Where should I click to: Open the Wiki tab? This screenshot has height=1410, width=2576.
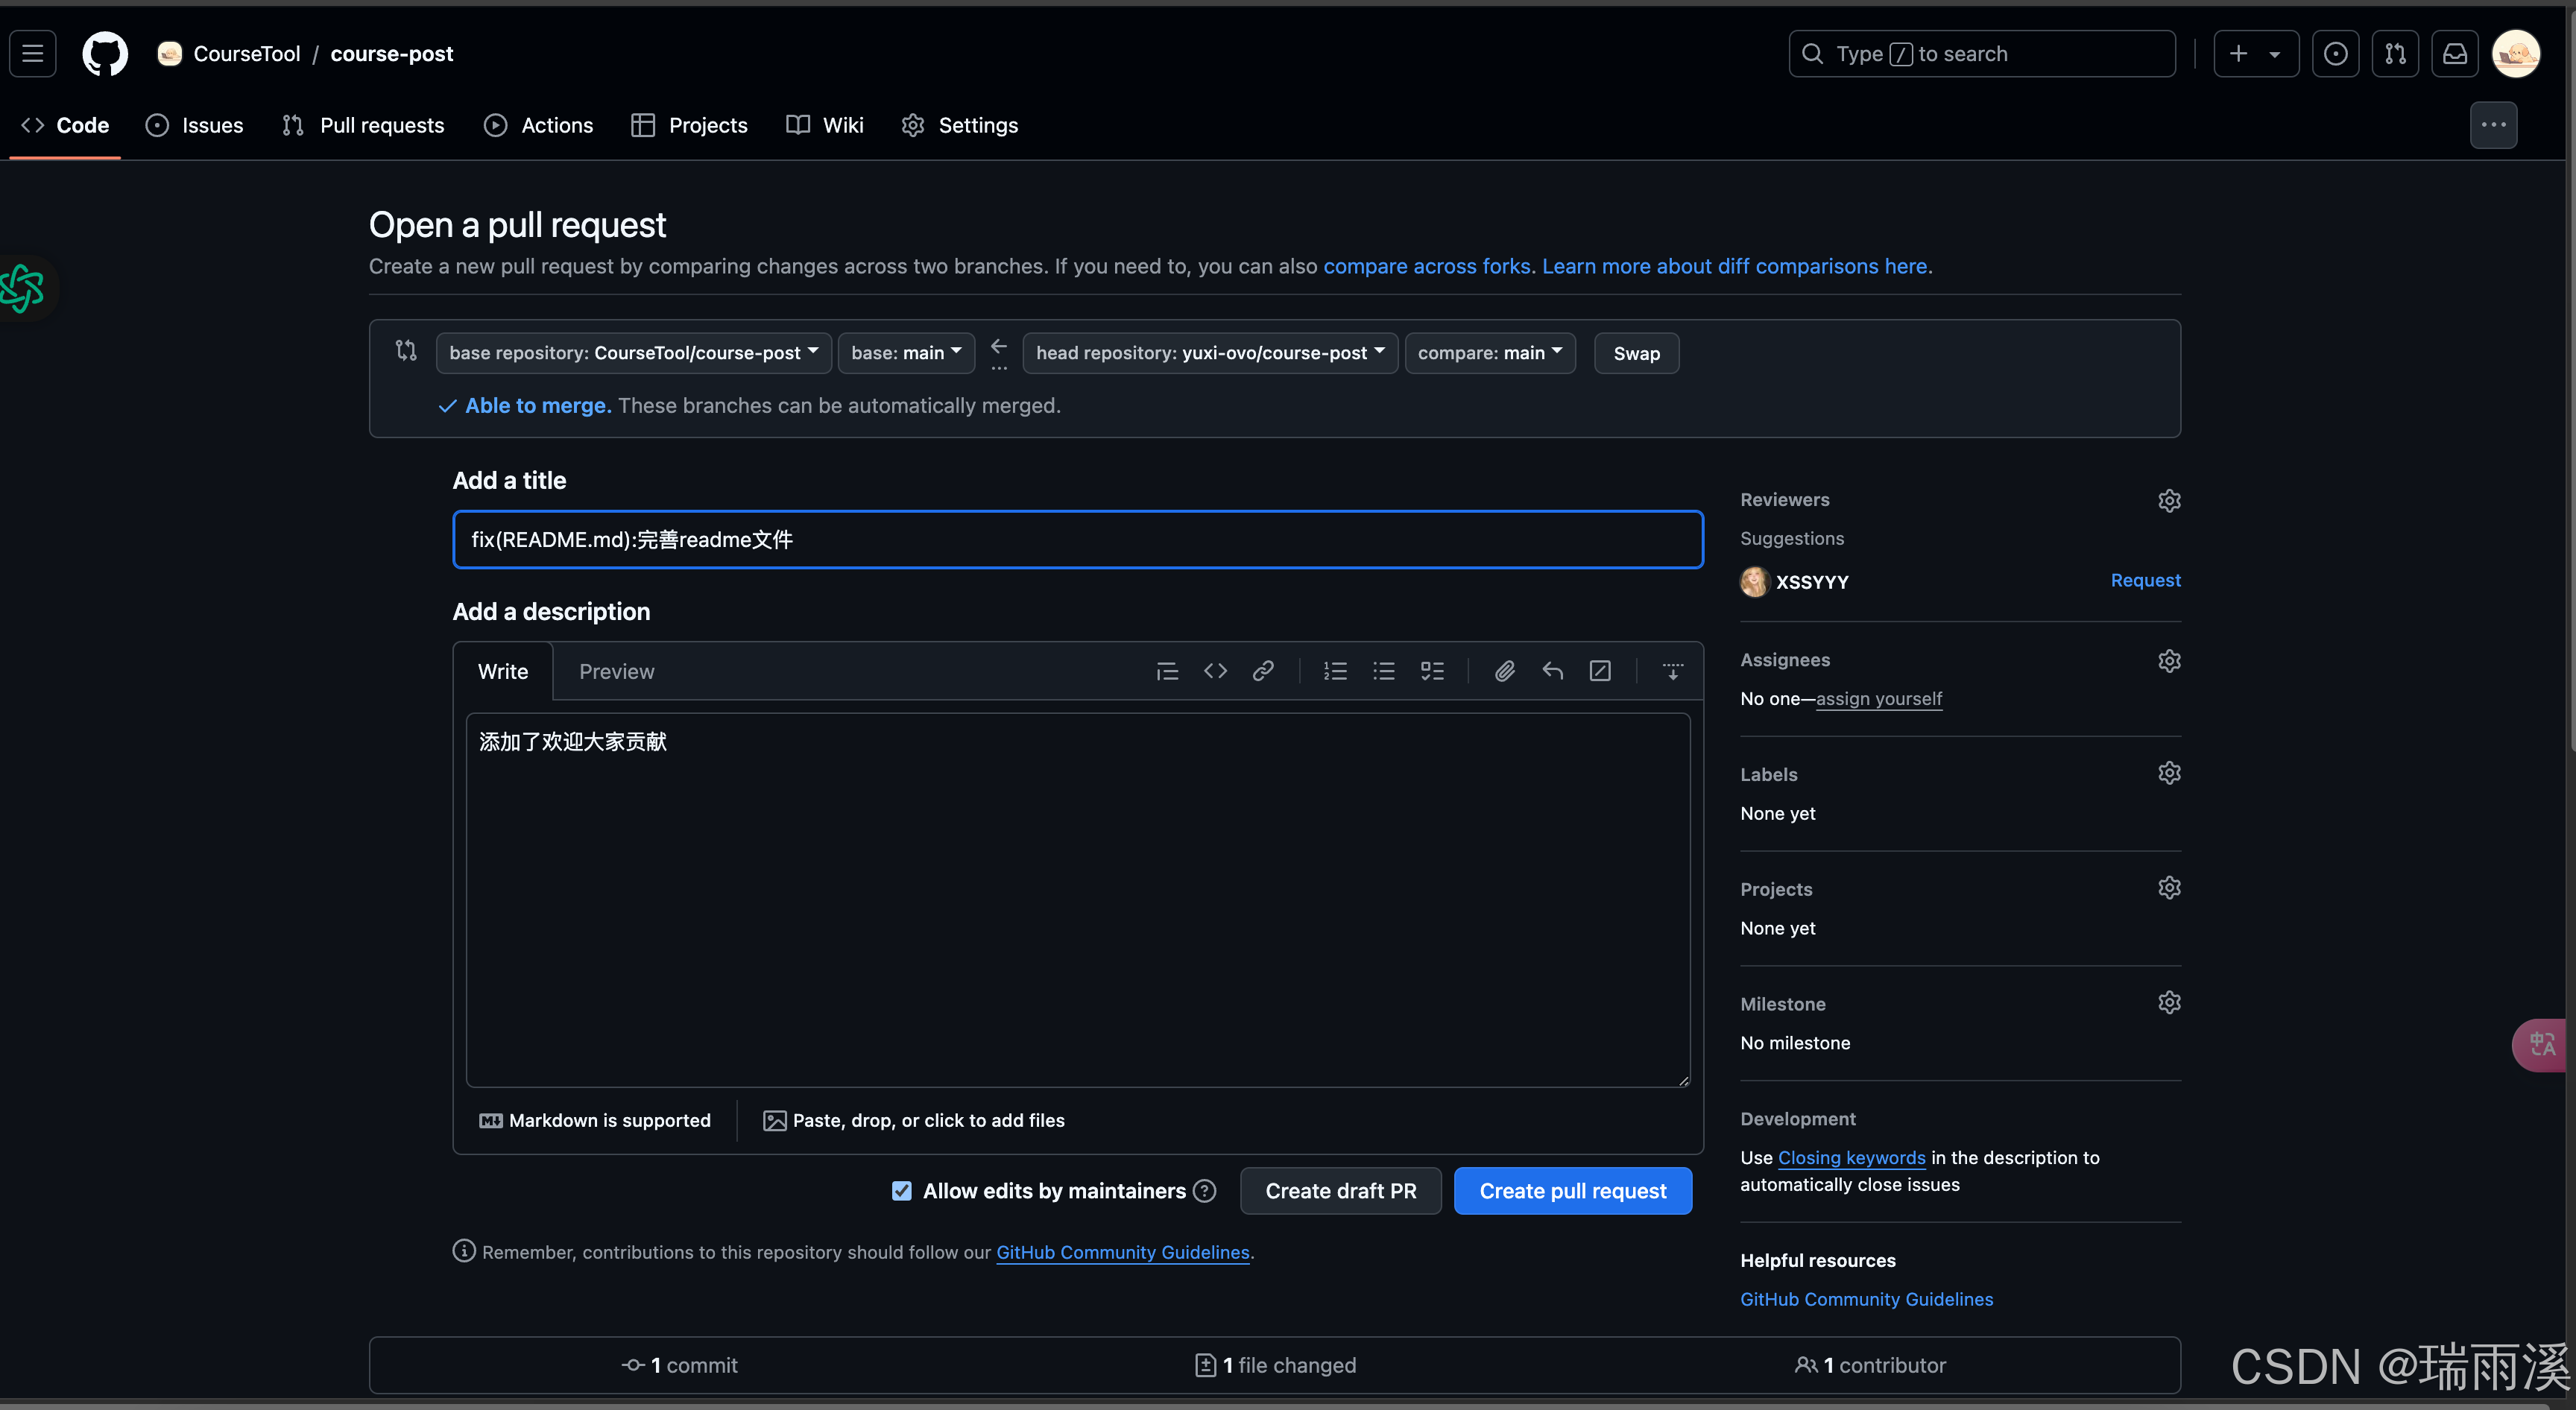[825, 125]
